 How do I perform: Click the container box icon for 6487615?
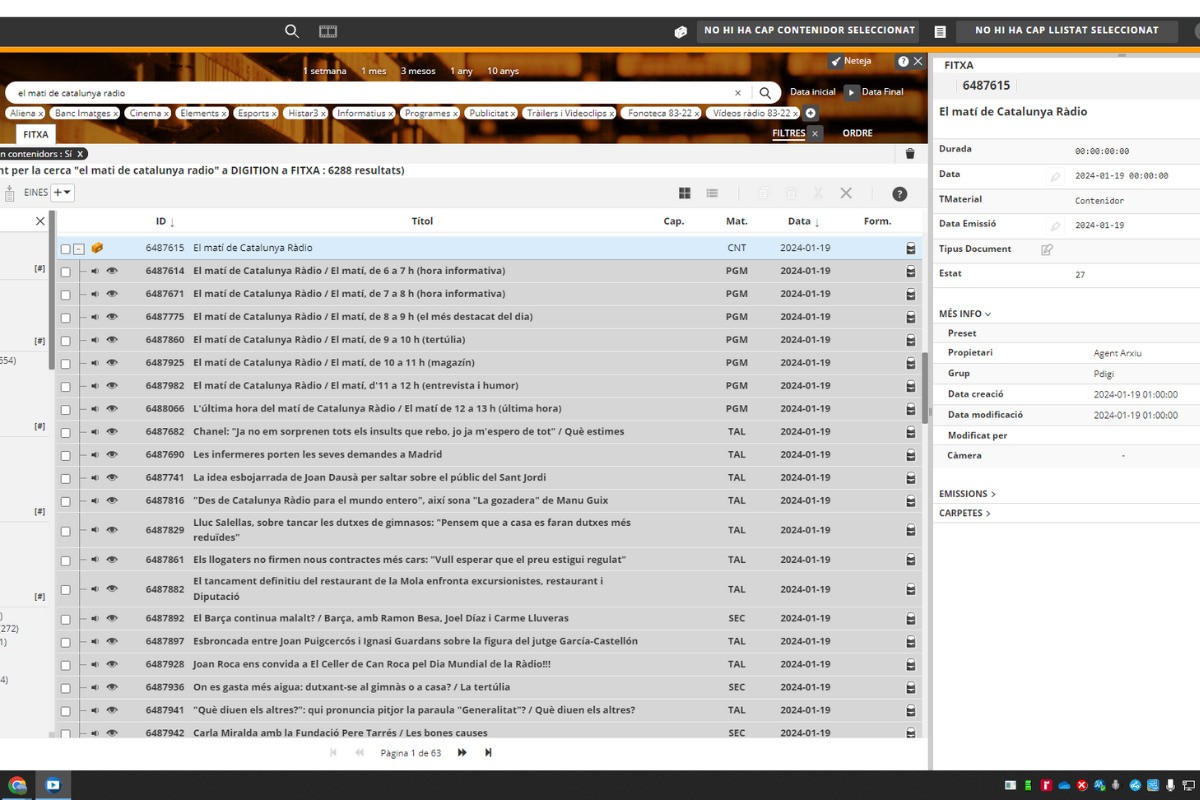coord(97,248)
